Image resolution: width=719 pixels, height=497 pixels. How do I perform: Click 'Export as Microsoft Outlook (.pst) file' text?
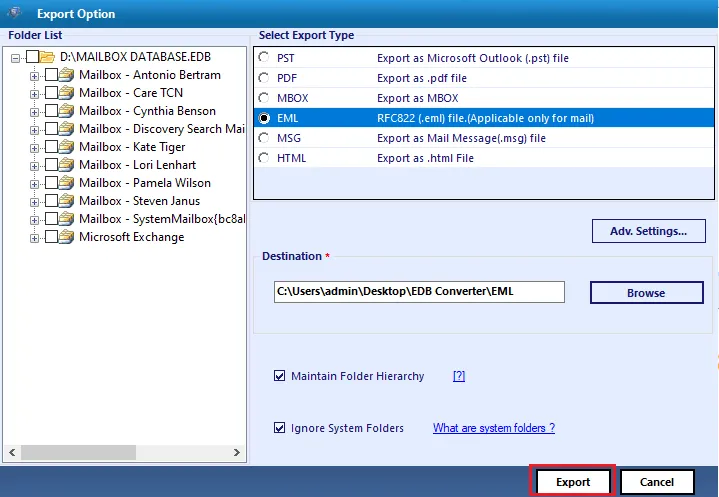click(473, 58)
